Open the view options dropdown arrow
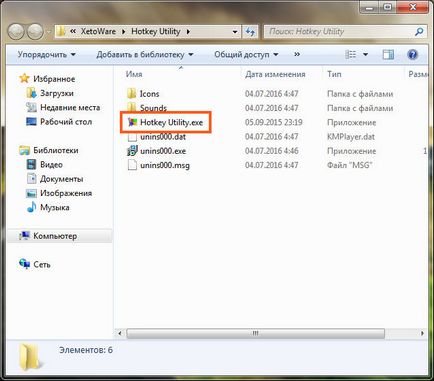 click(x=365, y=54)
